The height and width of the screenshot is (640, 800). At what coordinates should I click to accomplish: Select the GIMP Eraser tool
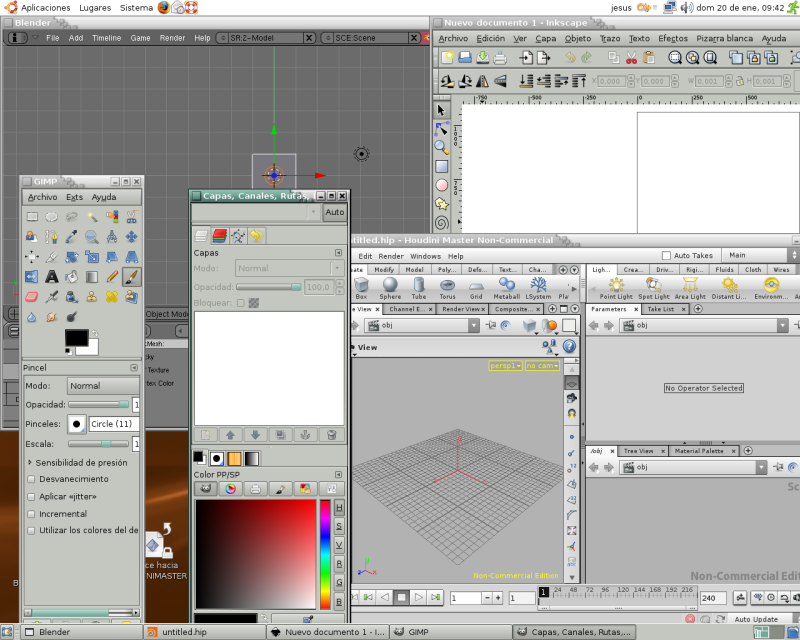[32, 297]
